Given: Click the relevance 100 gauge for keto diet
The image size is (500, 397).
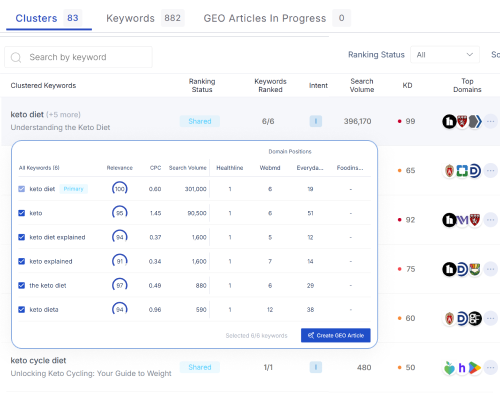Looking at the screenshot, I should click(120, 189).
